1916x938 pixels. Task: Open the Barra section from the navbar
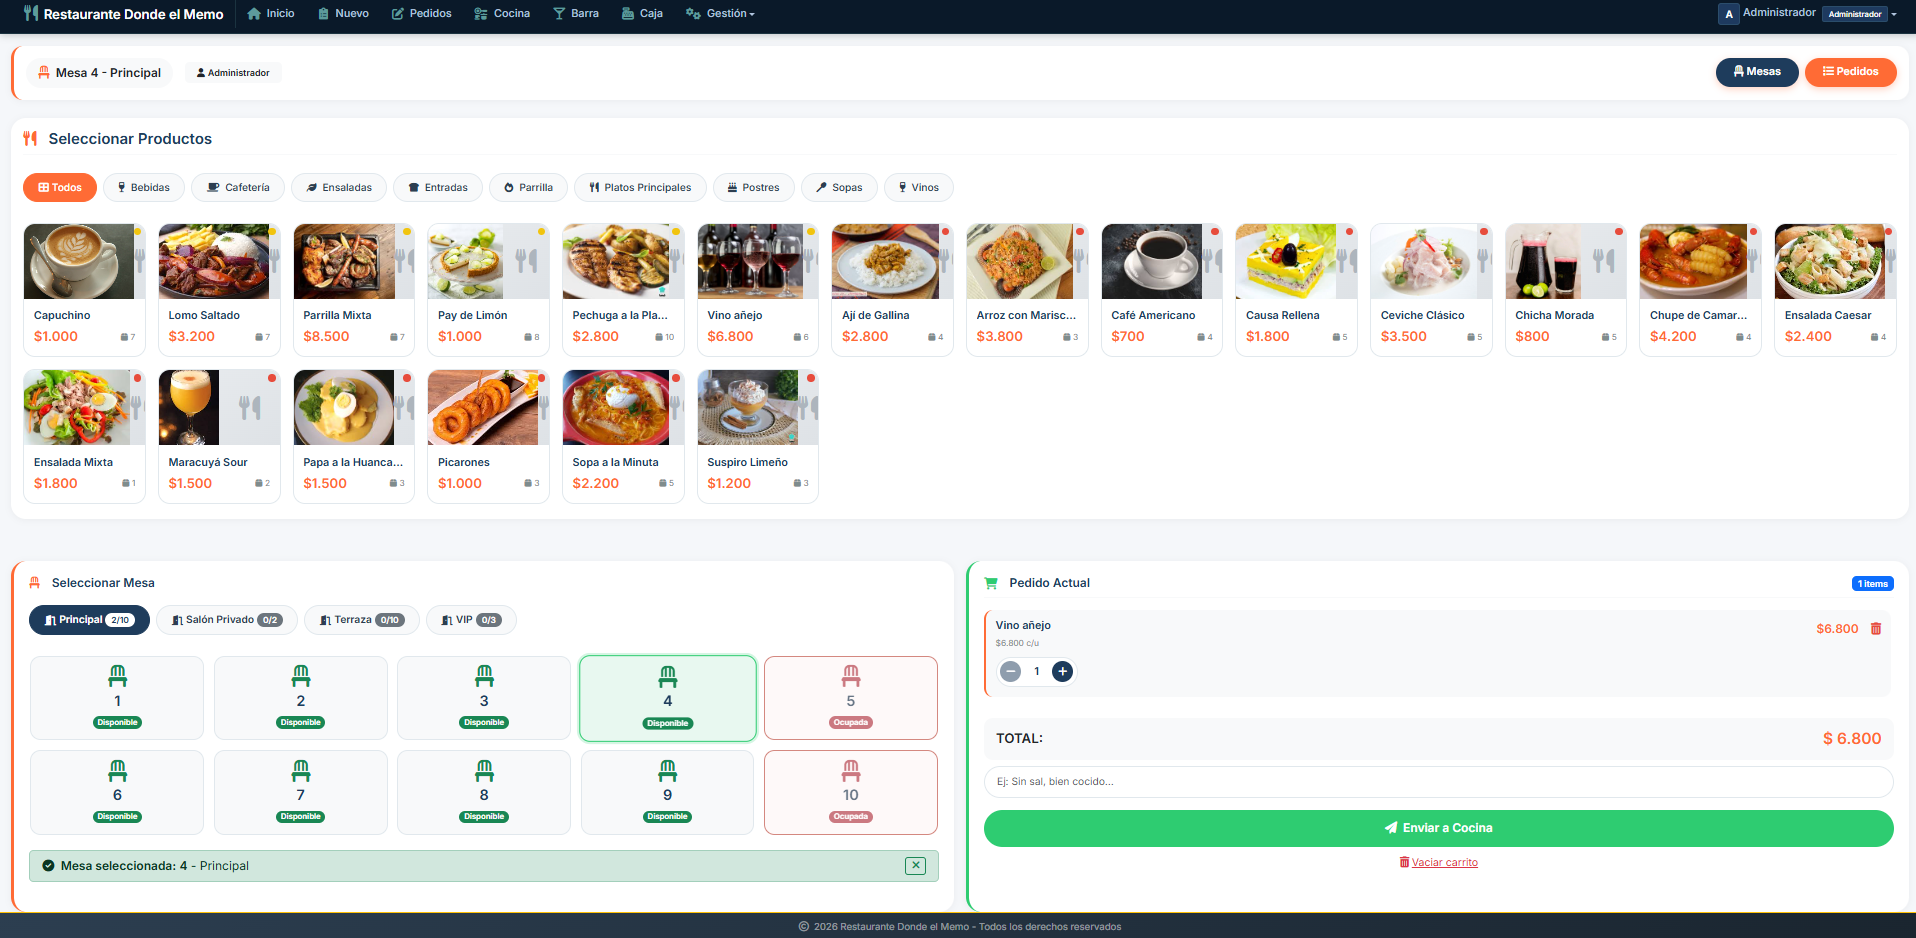pos(575,13)
